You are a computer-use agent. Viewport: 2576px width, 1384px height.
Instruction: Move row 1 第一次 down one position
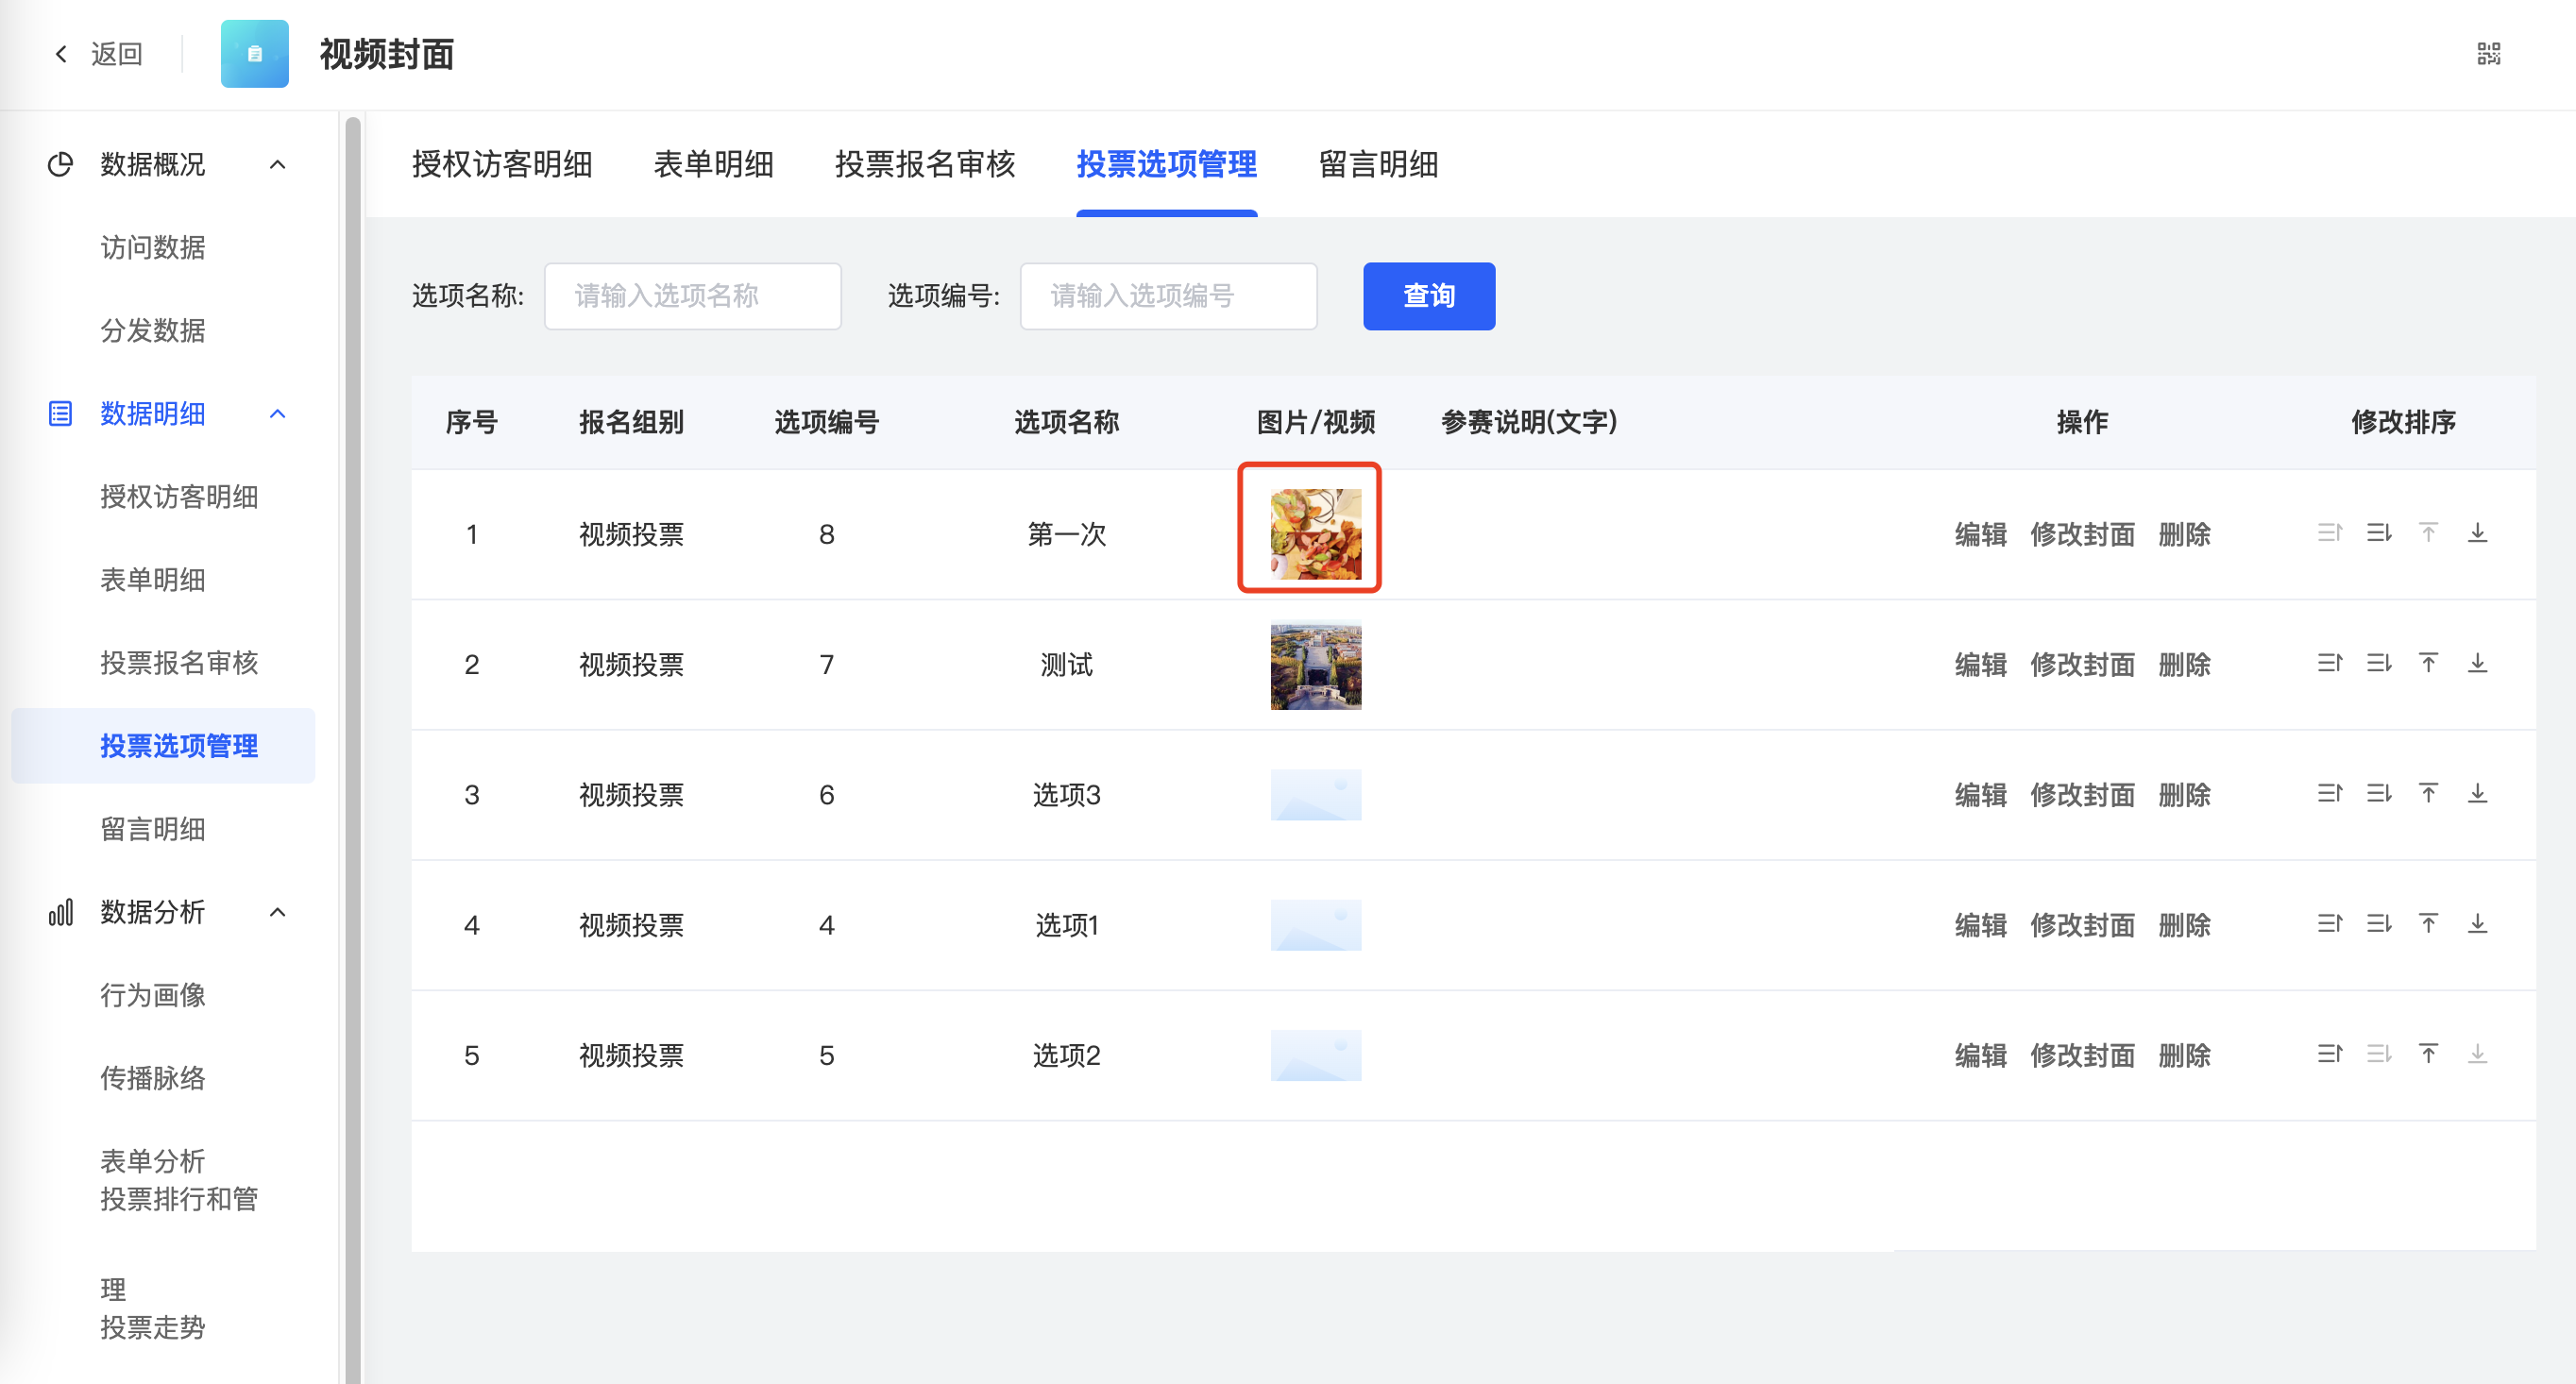pos(2379,533)
